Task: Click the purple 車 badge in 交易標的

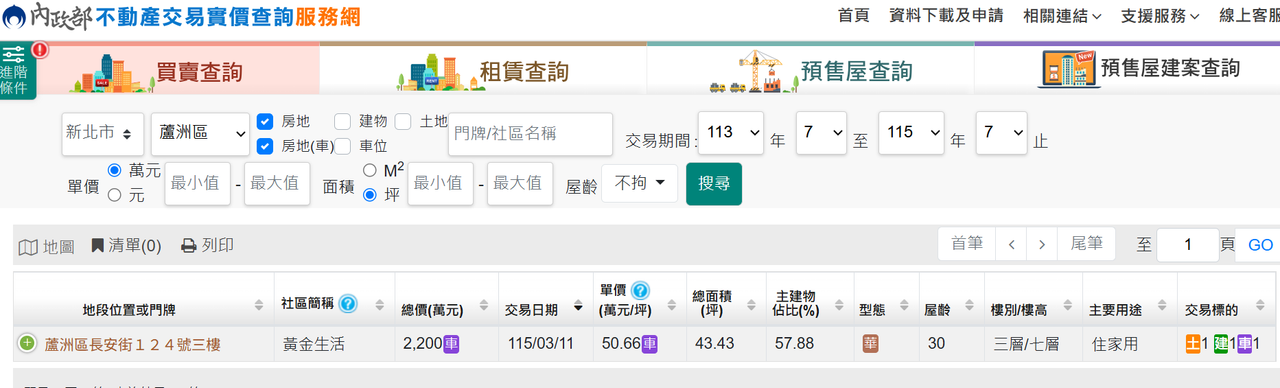Action: tap(1245, 344)
